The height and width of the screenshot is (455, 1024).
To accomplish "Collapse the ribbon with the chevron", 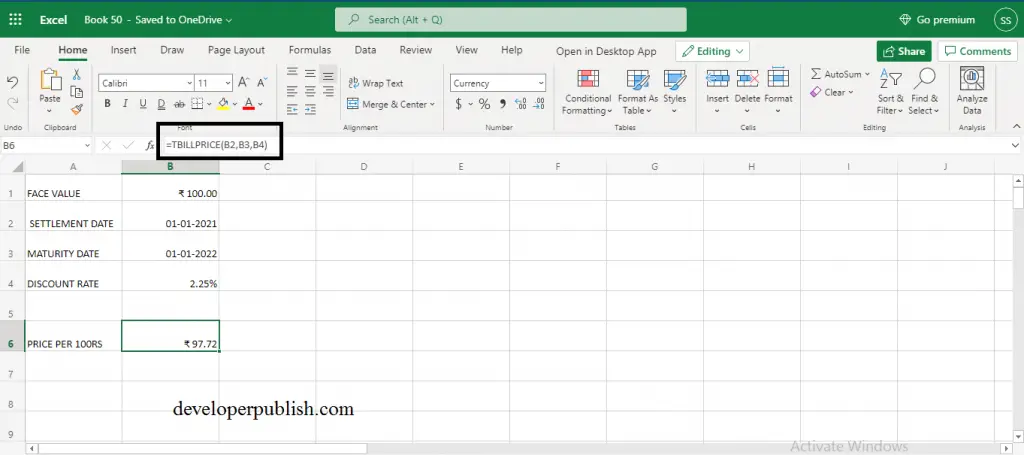I will pyautogui.click(x=1016, y=126).
